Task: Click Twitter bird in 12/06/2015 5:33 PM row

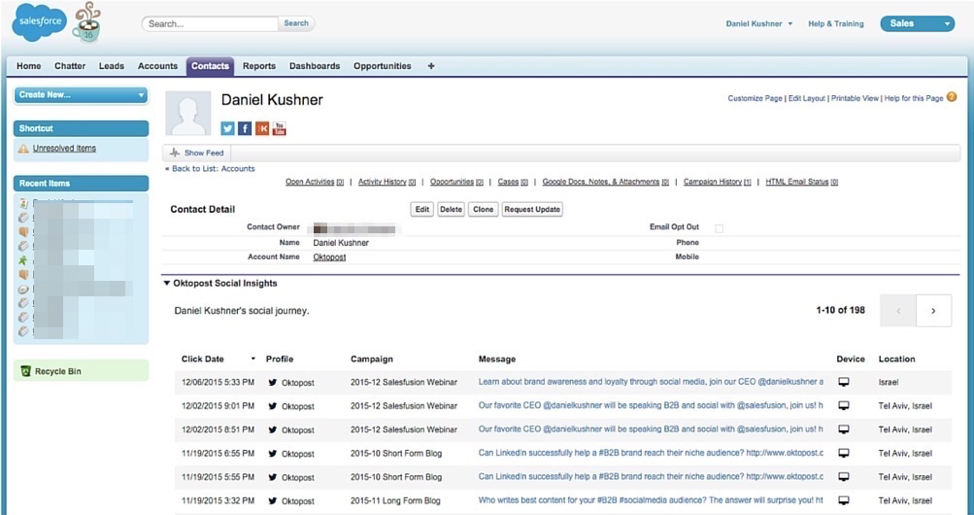Action: tap(272, 383)
